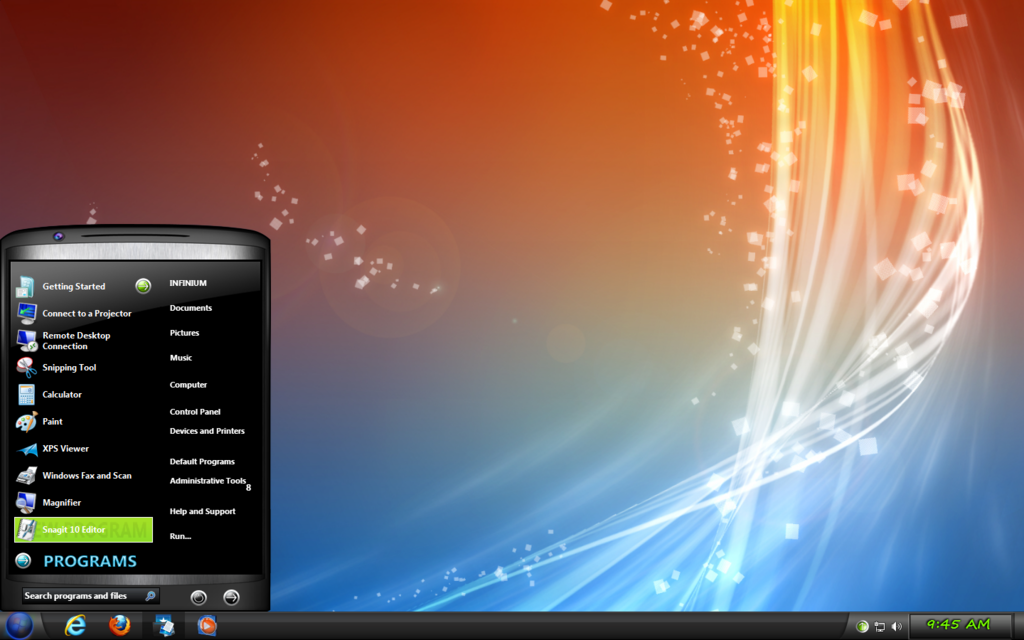
Task: Expand shutdown options arrow button
Action: 231,597
